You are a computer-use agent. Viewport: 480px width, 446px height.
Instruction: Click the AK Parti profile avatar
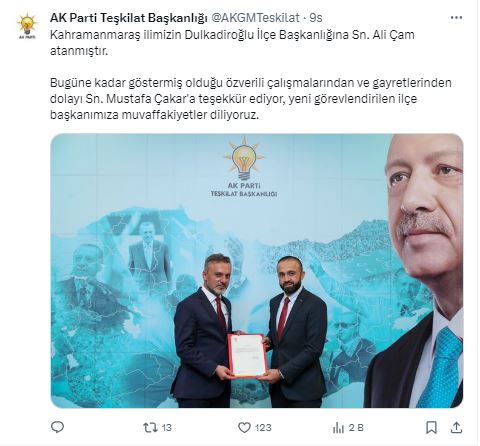coord(27,26)
